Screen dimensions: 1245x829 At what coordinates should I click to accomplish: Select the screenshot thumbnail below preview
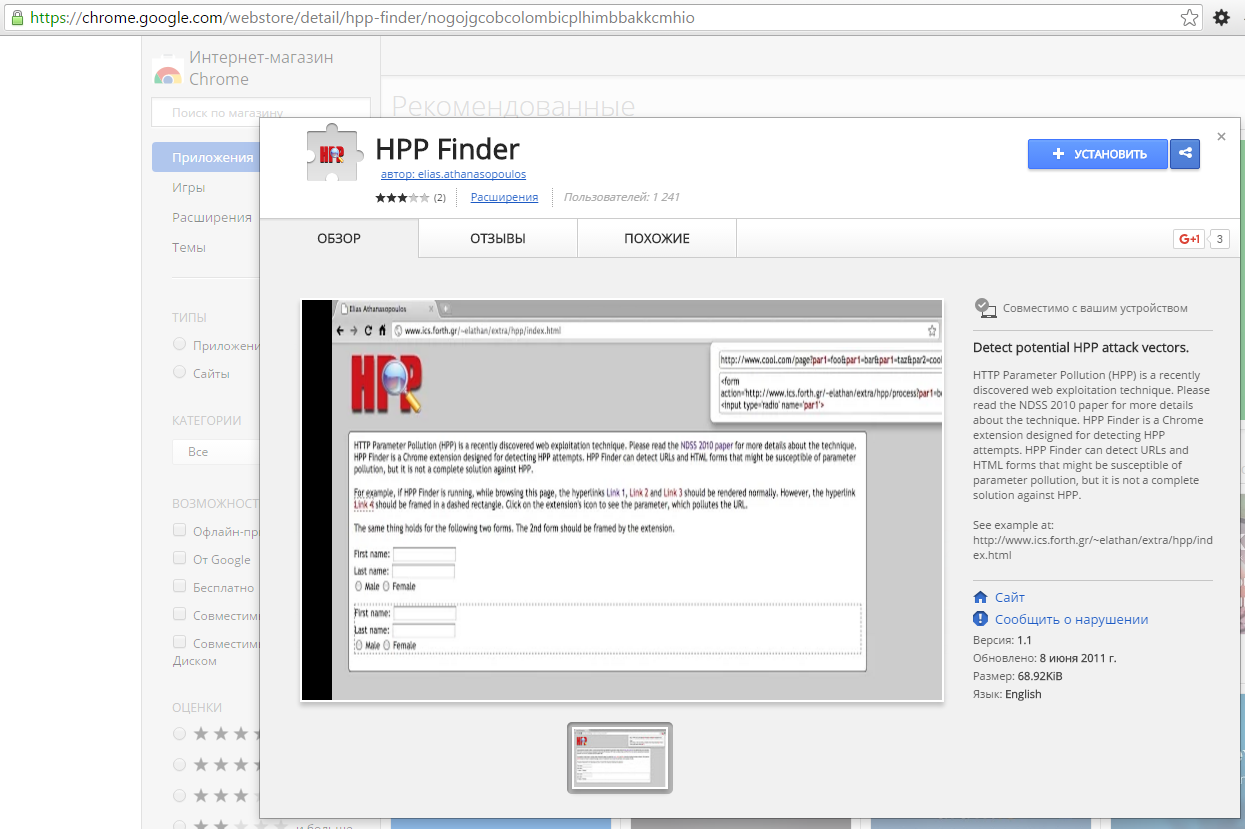point(620,757)
